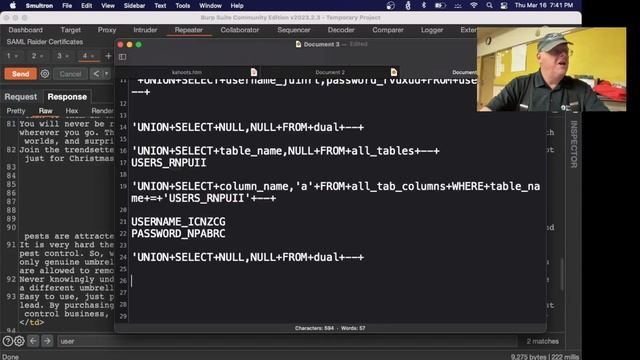Image resolution: width=640 pixels, height=360 pixels.
Task: Switch to Burp Proxy tab
Action: click(107, 30)
